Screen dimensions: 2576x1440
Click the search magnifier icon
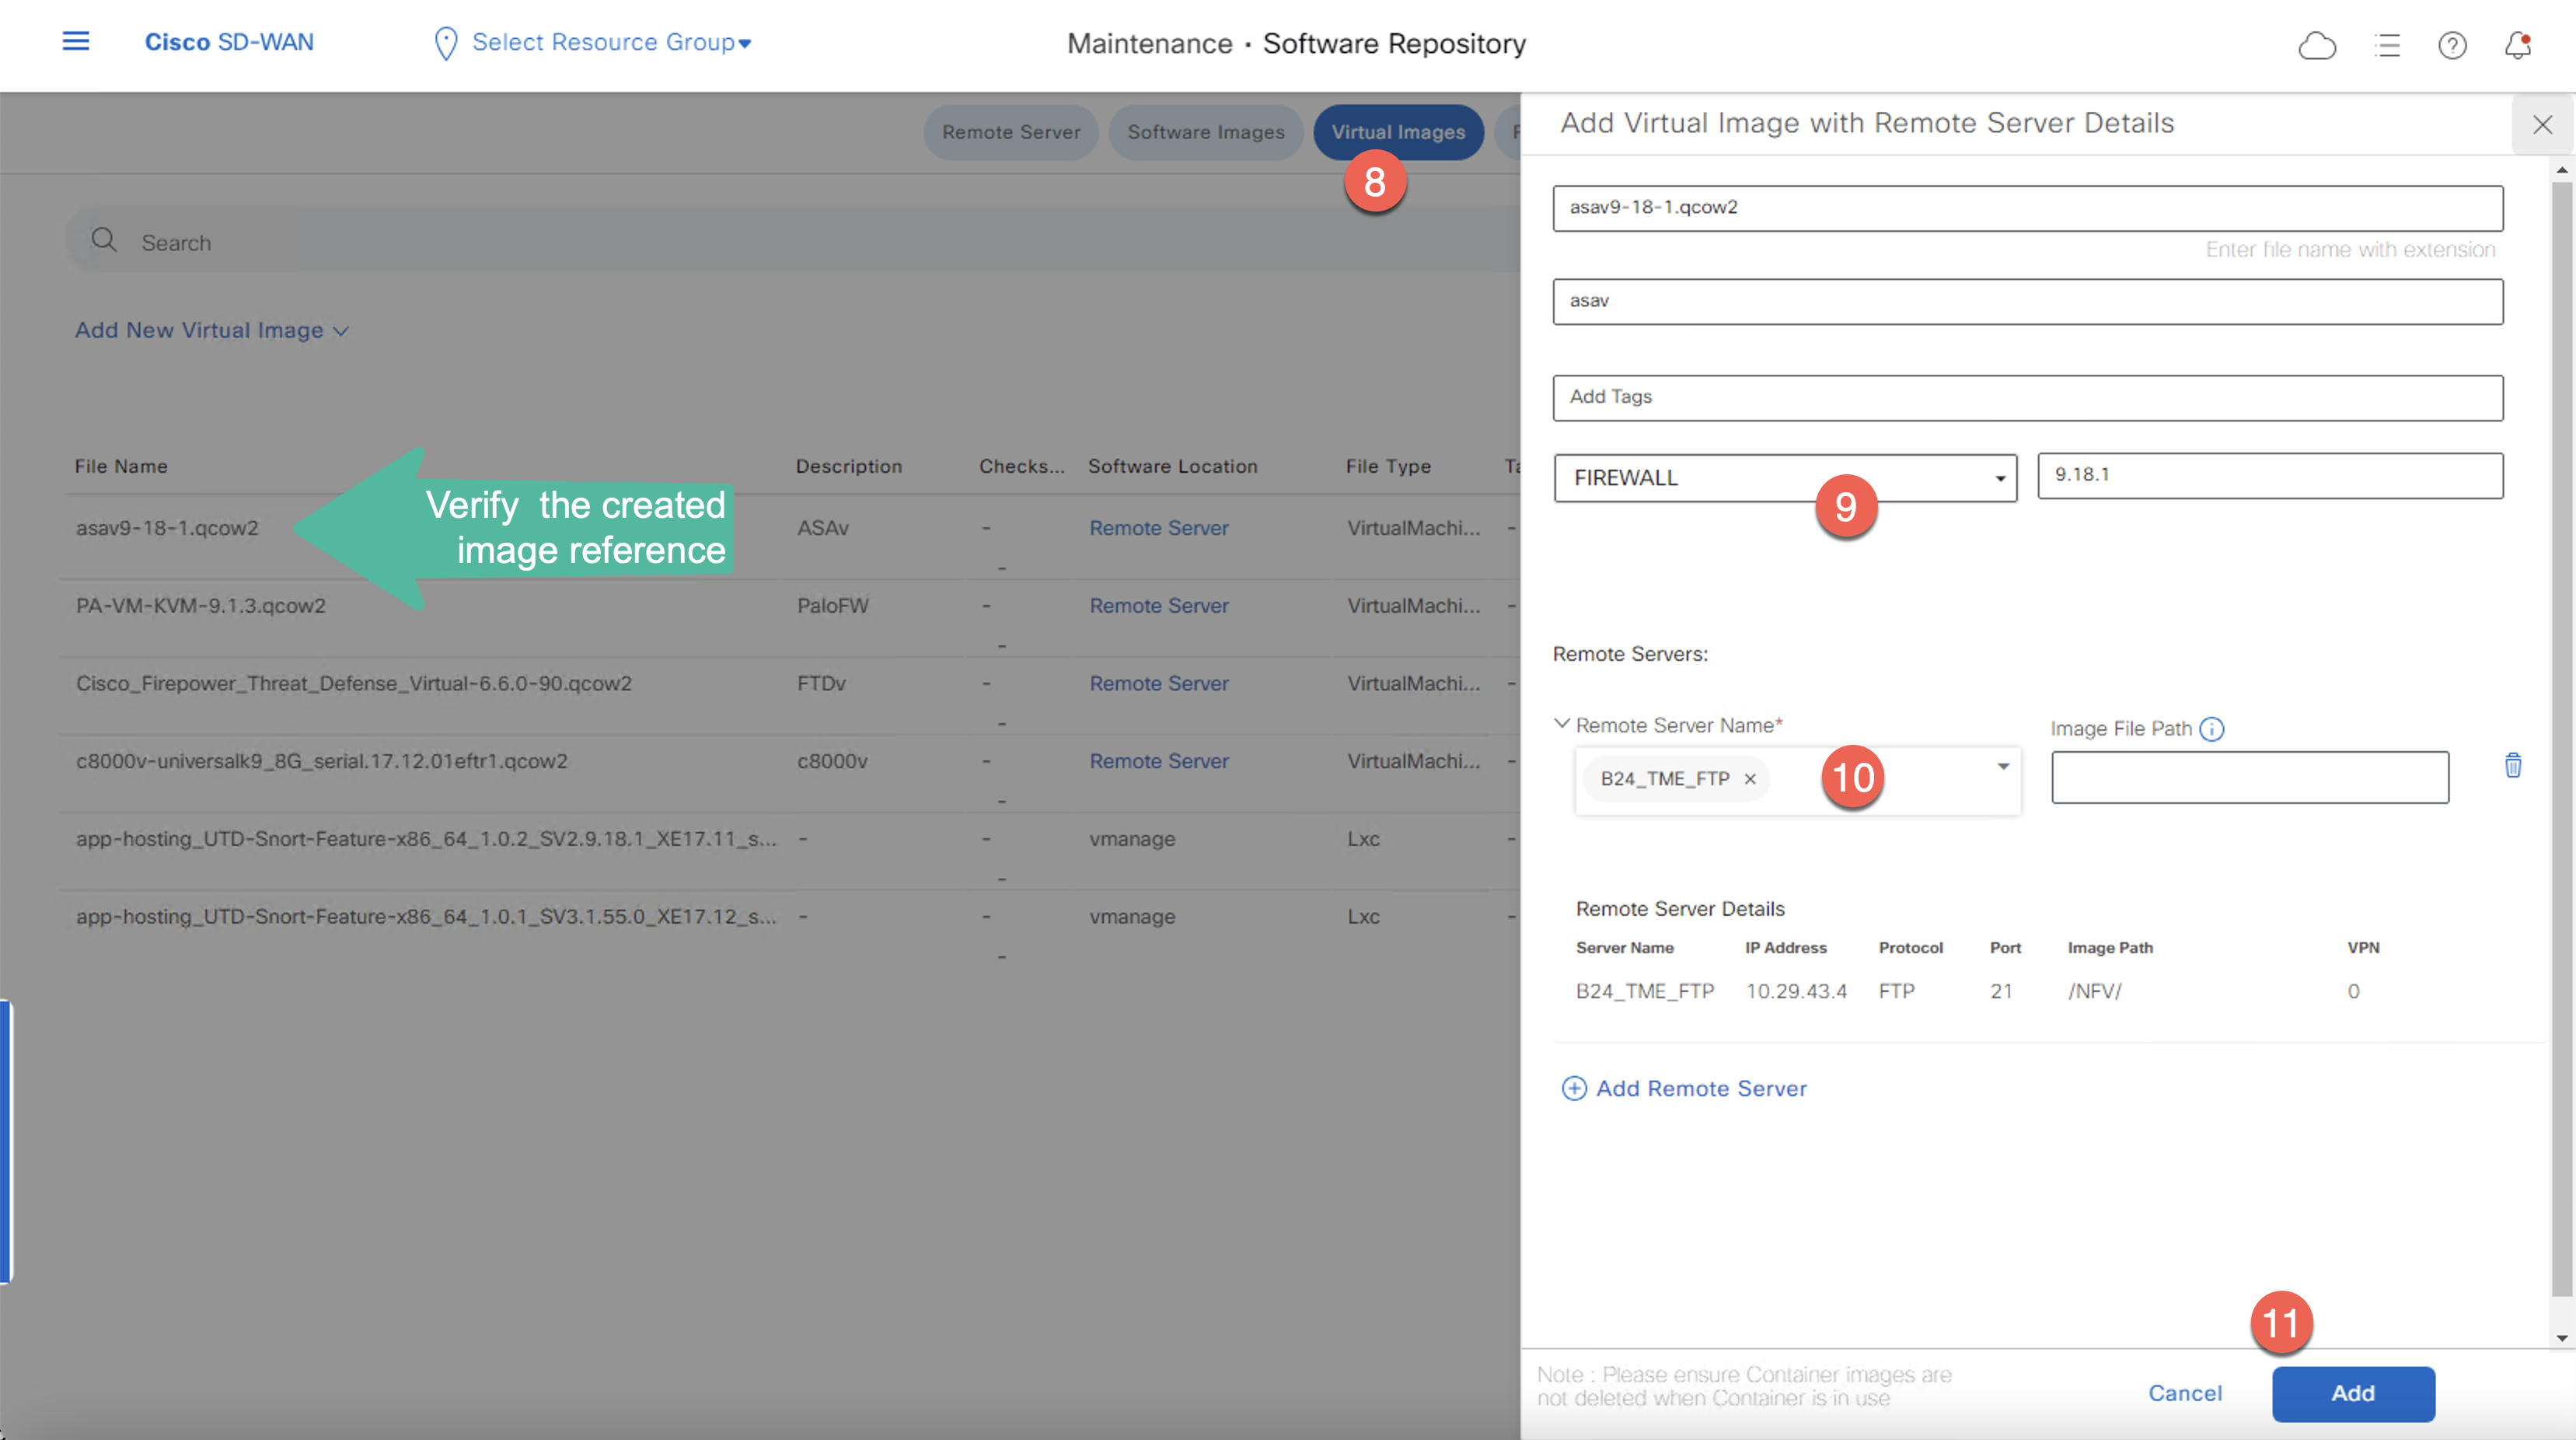click(x=104, y=241)
